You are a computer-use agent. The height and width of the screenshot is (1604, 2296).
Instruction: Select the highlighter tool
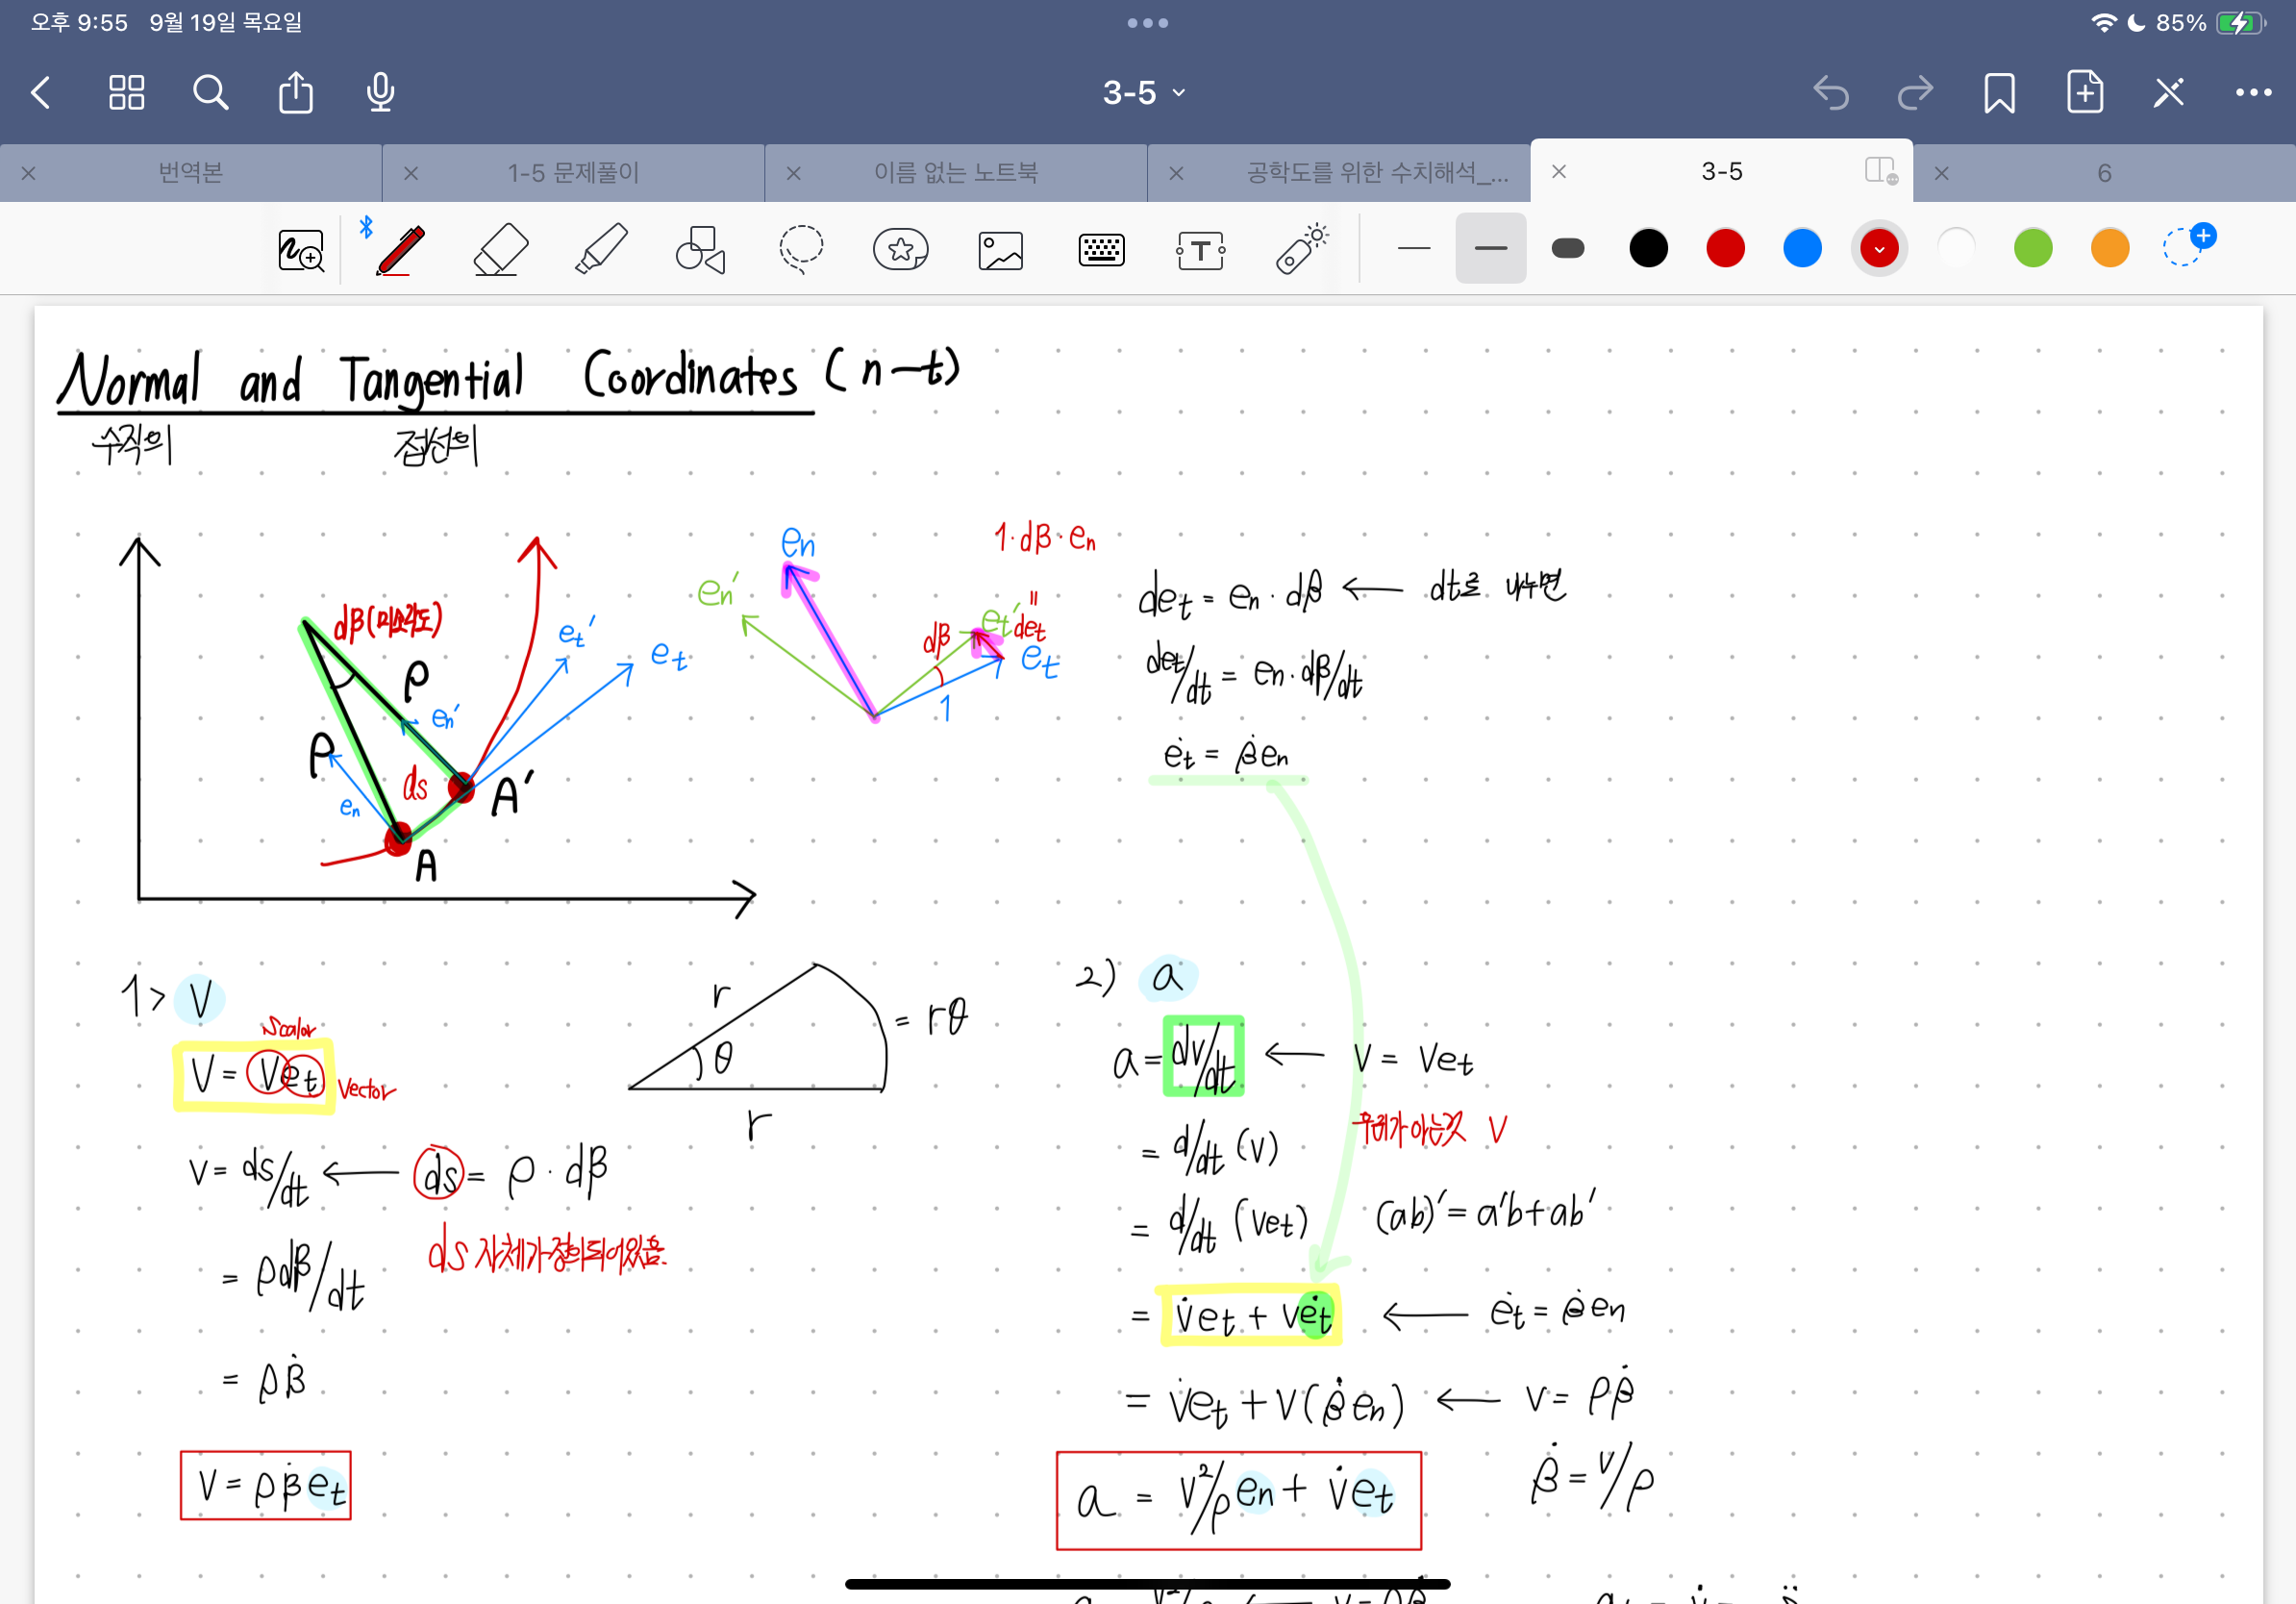tap(601, 249)
